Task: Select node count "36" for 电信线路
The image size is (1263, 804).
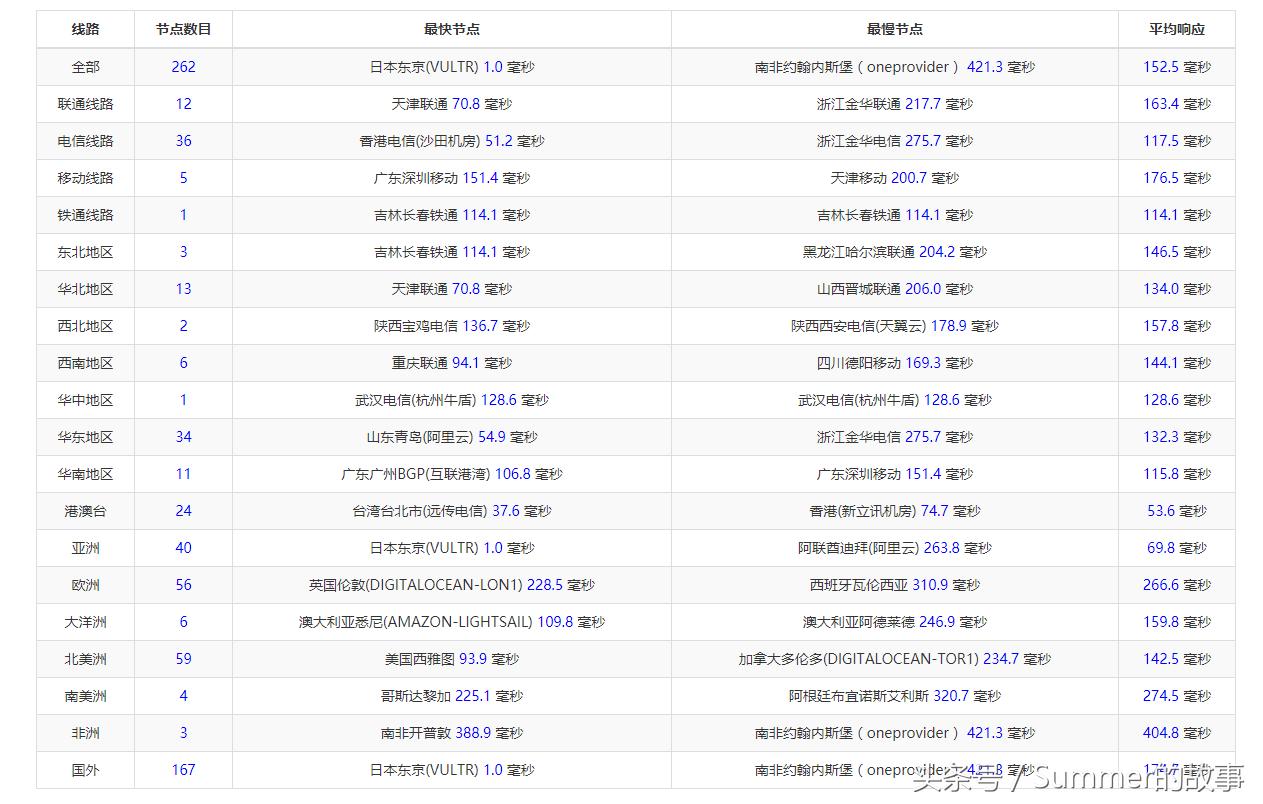Action: [183, 140]
